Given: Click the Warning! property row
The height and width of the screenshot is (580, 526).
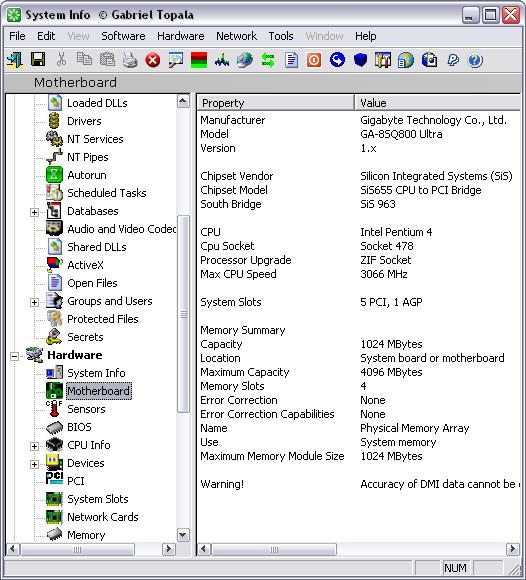Looking at the screenshot, I should coord(358,484).
